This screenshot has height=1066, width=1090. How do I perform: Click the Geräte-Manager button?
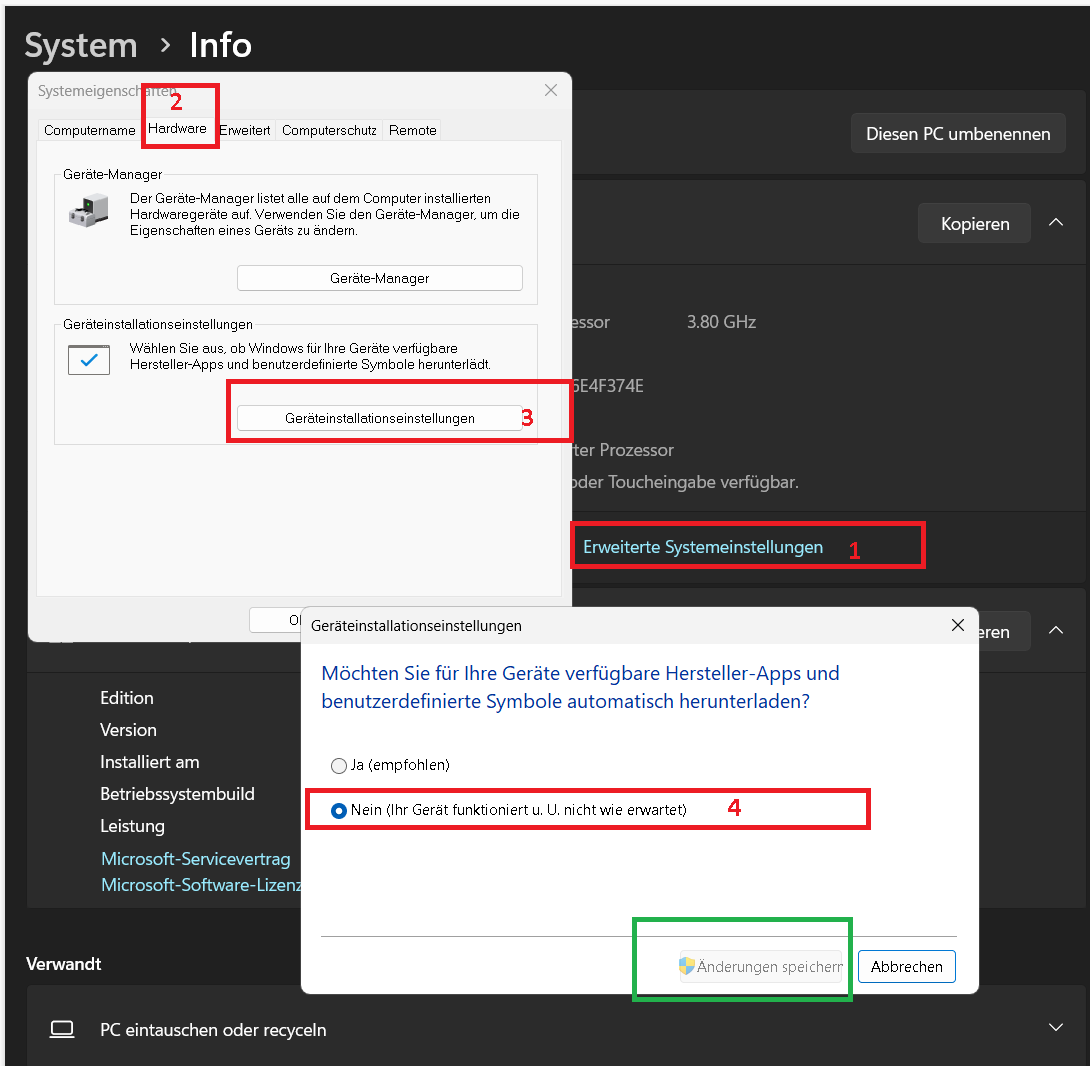[x=380, y=278]
